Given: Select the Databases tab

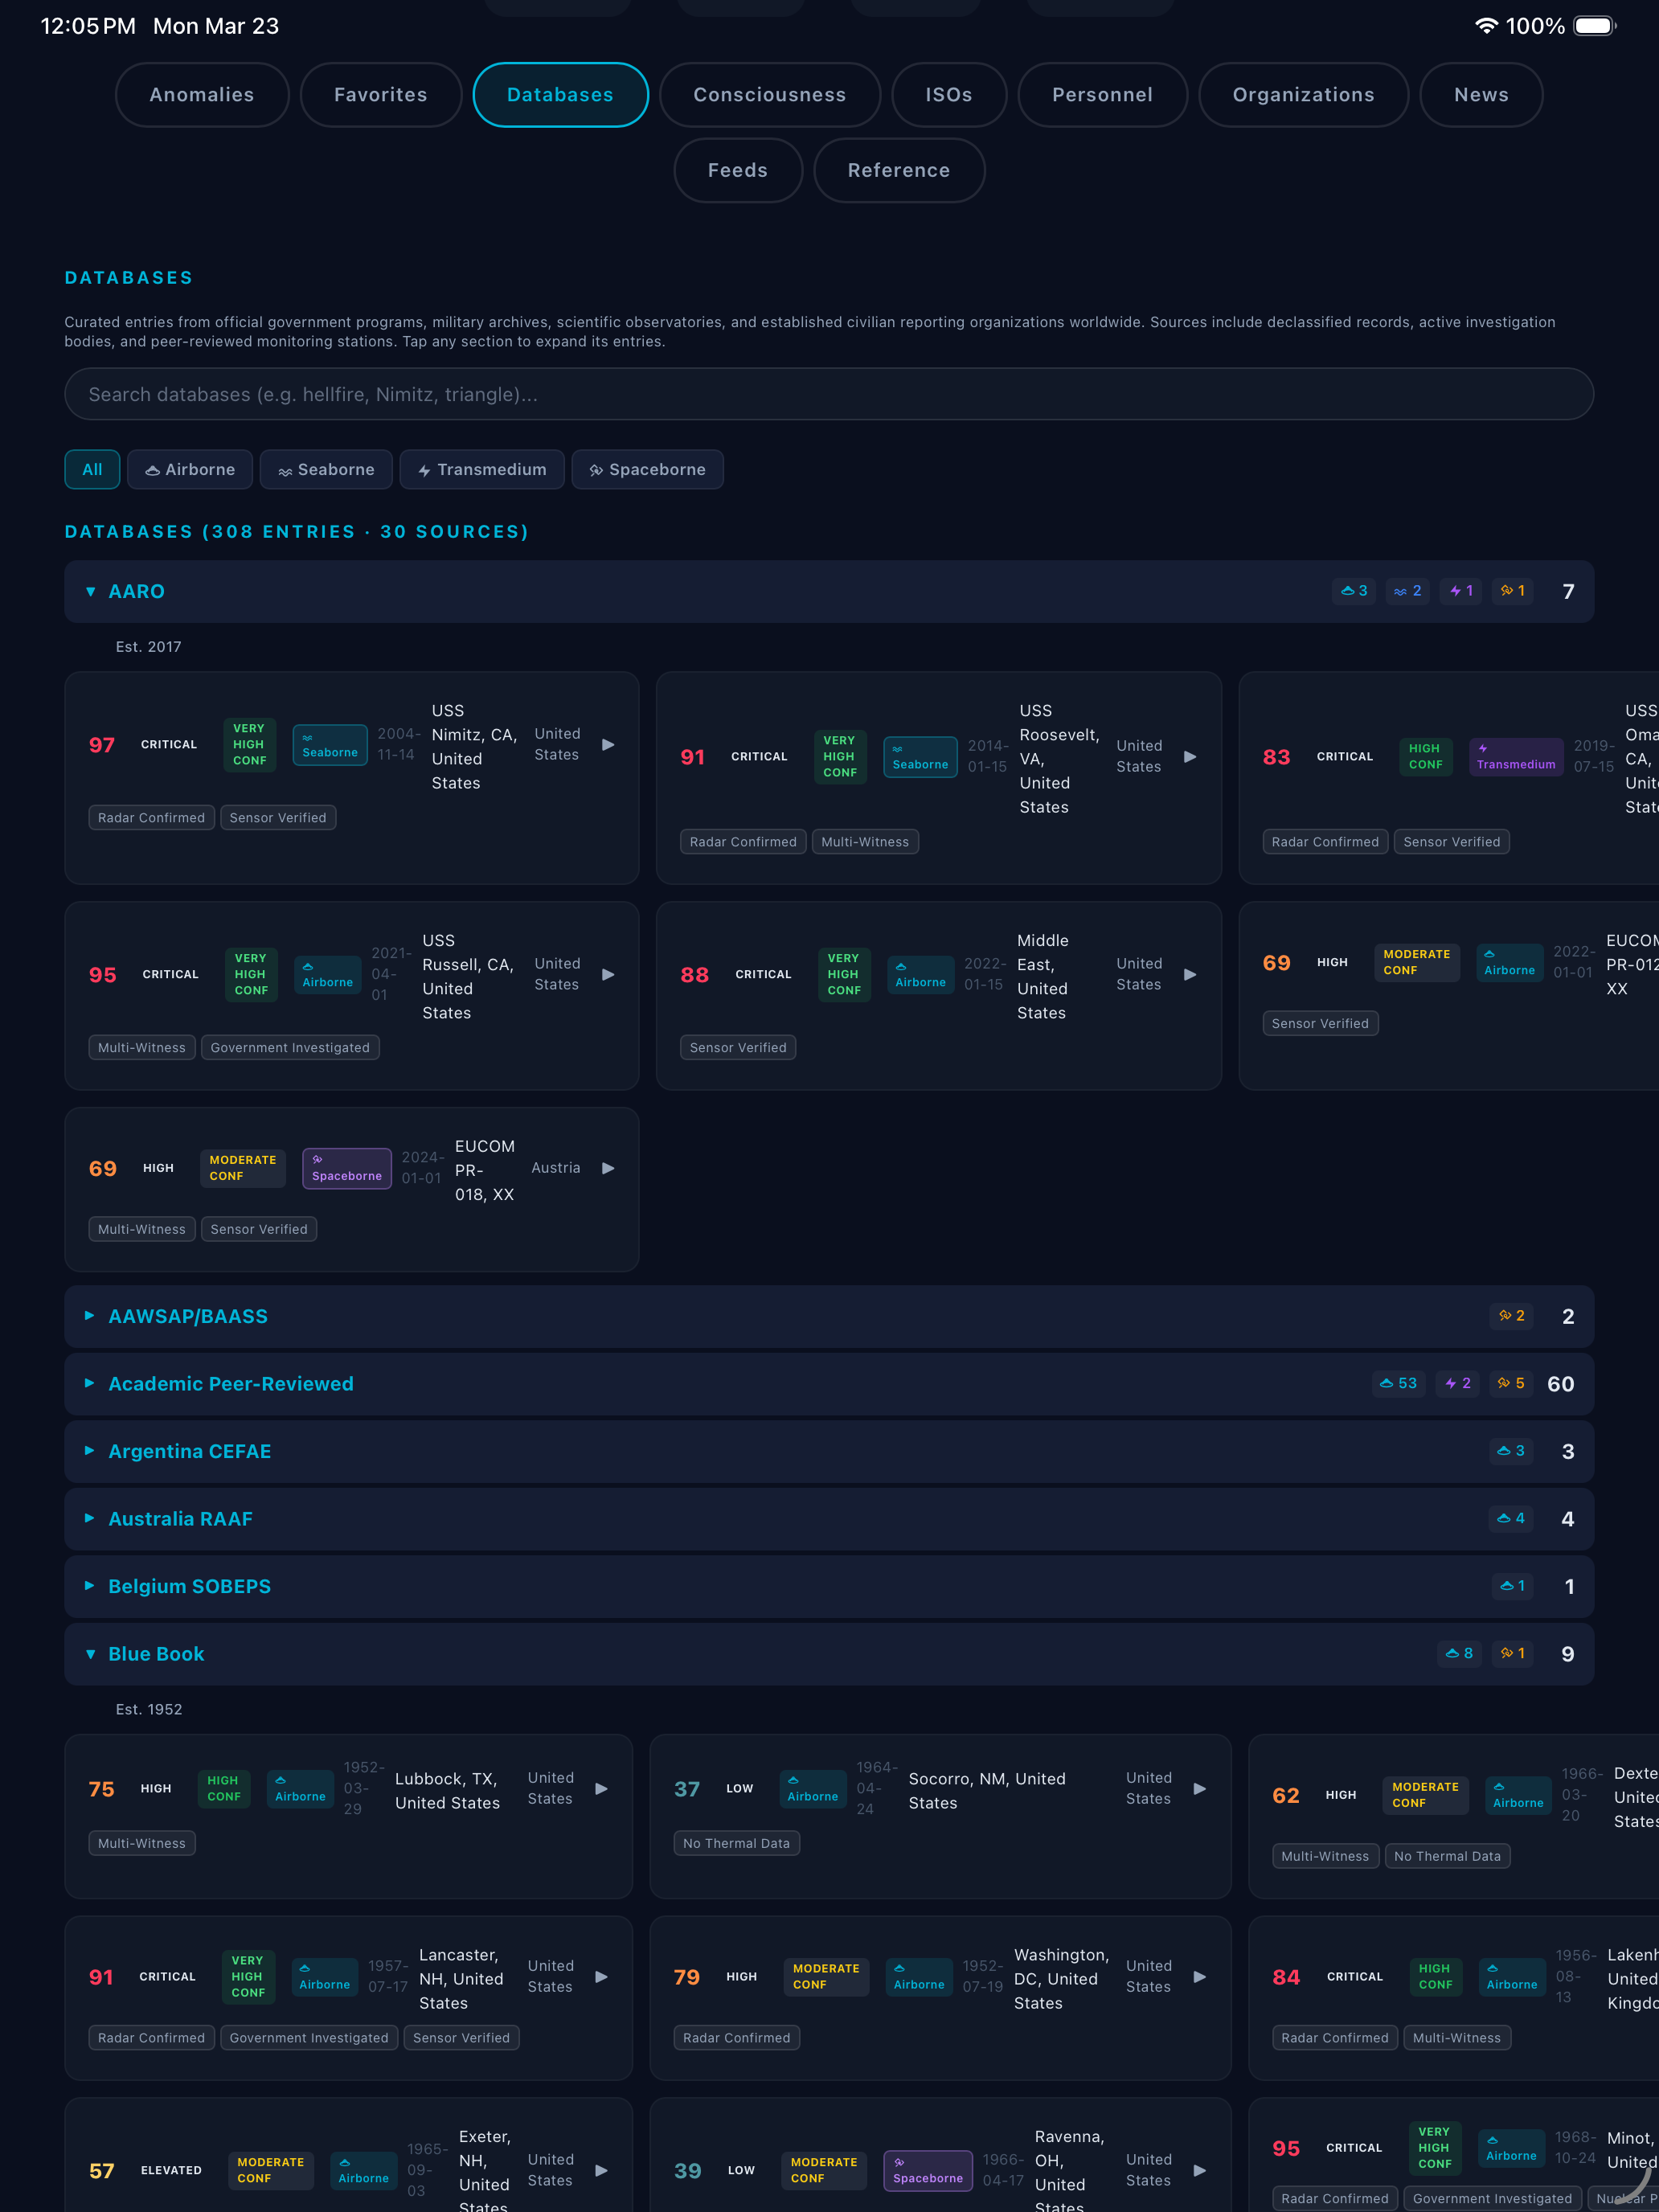Looking at the screenshot, I should pyautogui.click(x=560, y=95).
